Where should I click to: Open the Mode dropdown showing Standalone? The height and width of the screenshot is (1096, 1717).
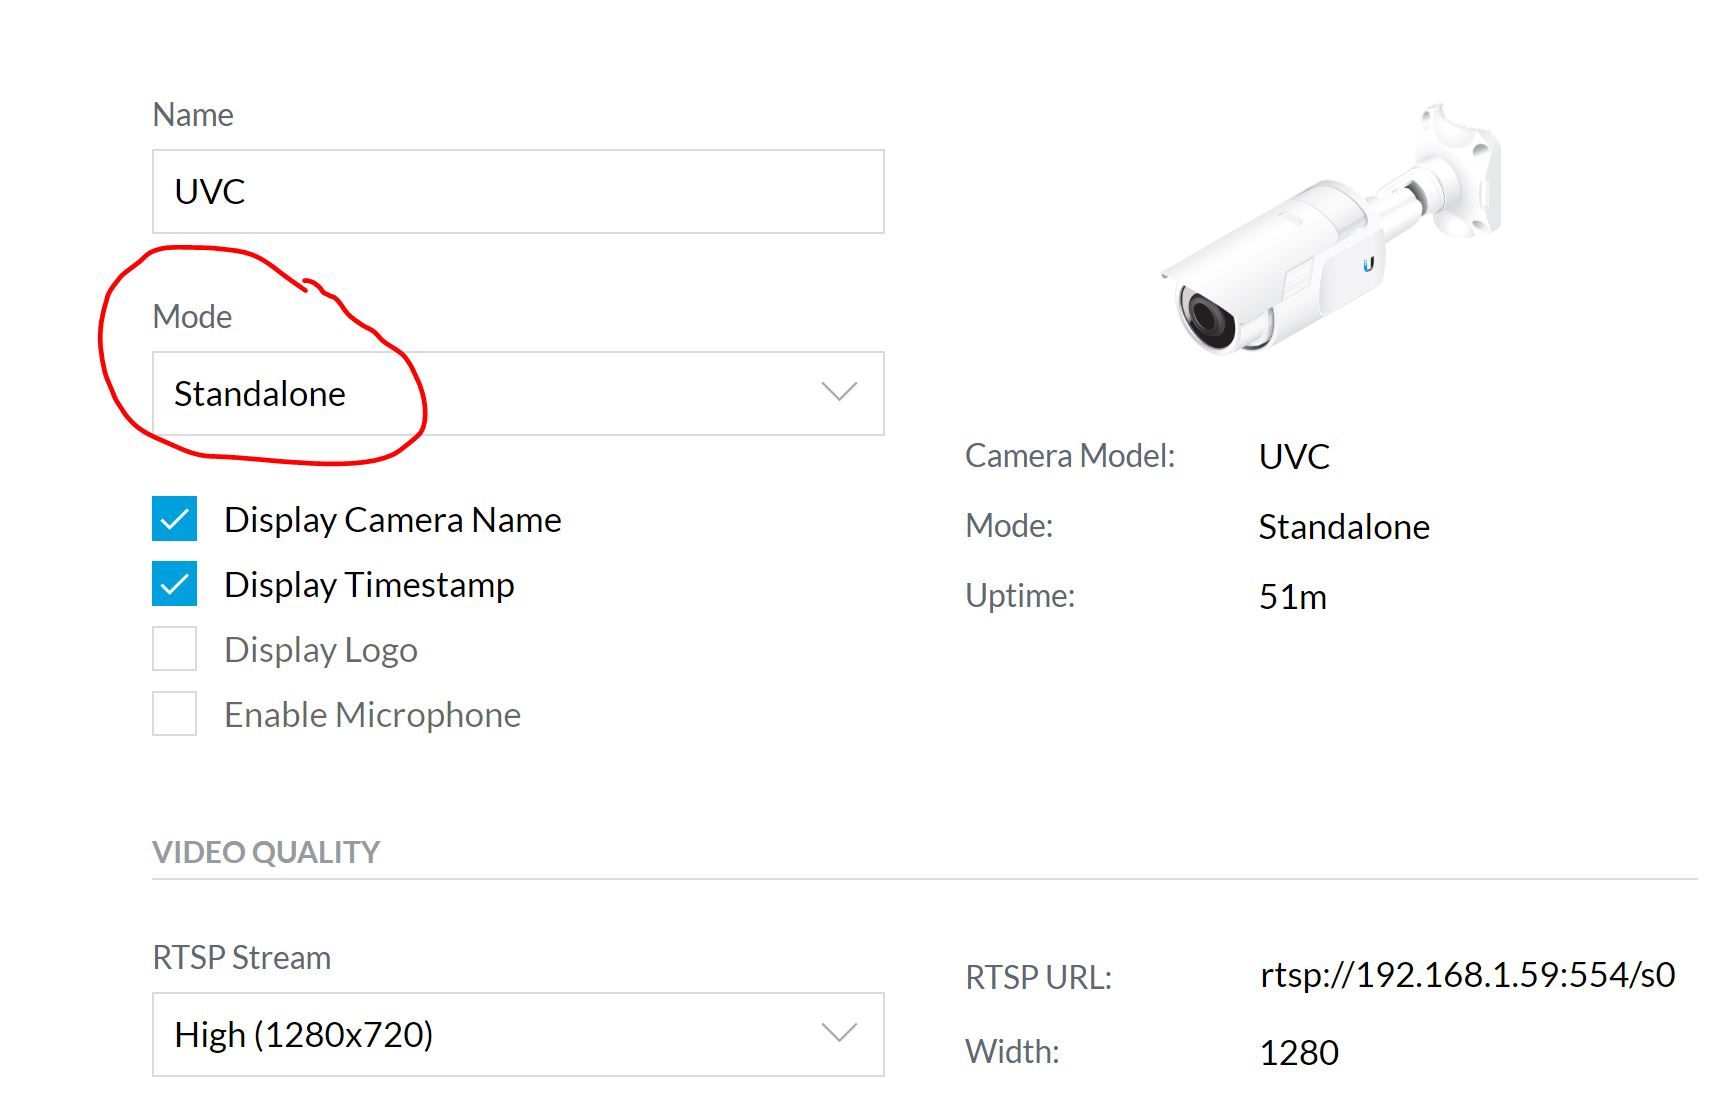517,394
